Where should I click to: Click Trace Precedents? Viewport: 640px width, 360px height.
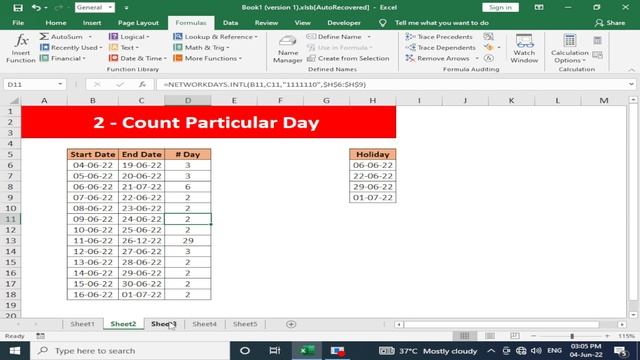click(x=439, y=37)
